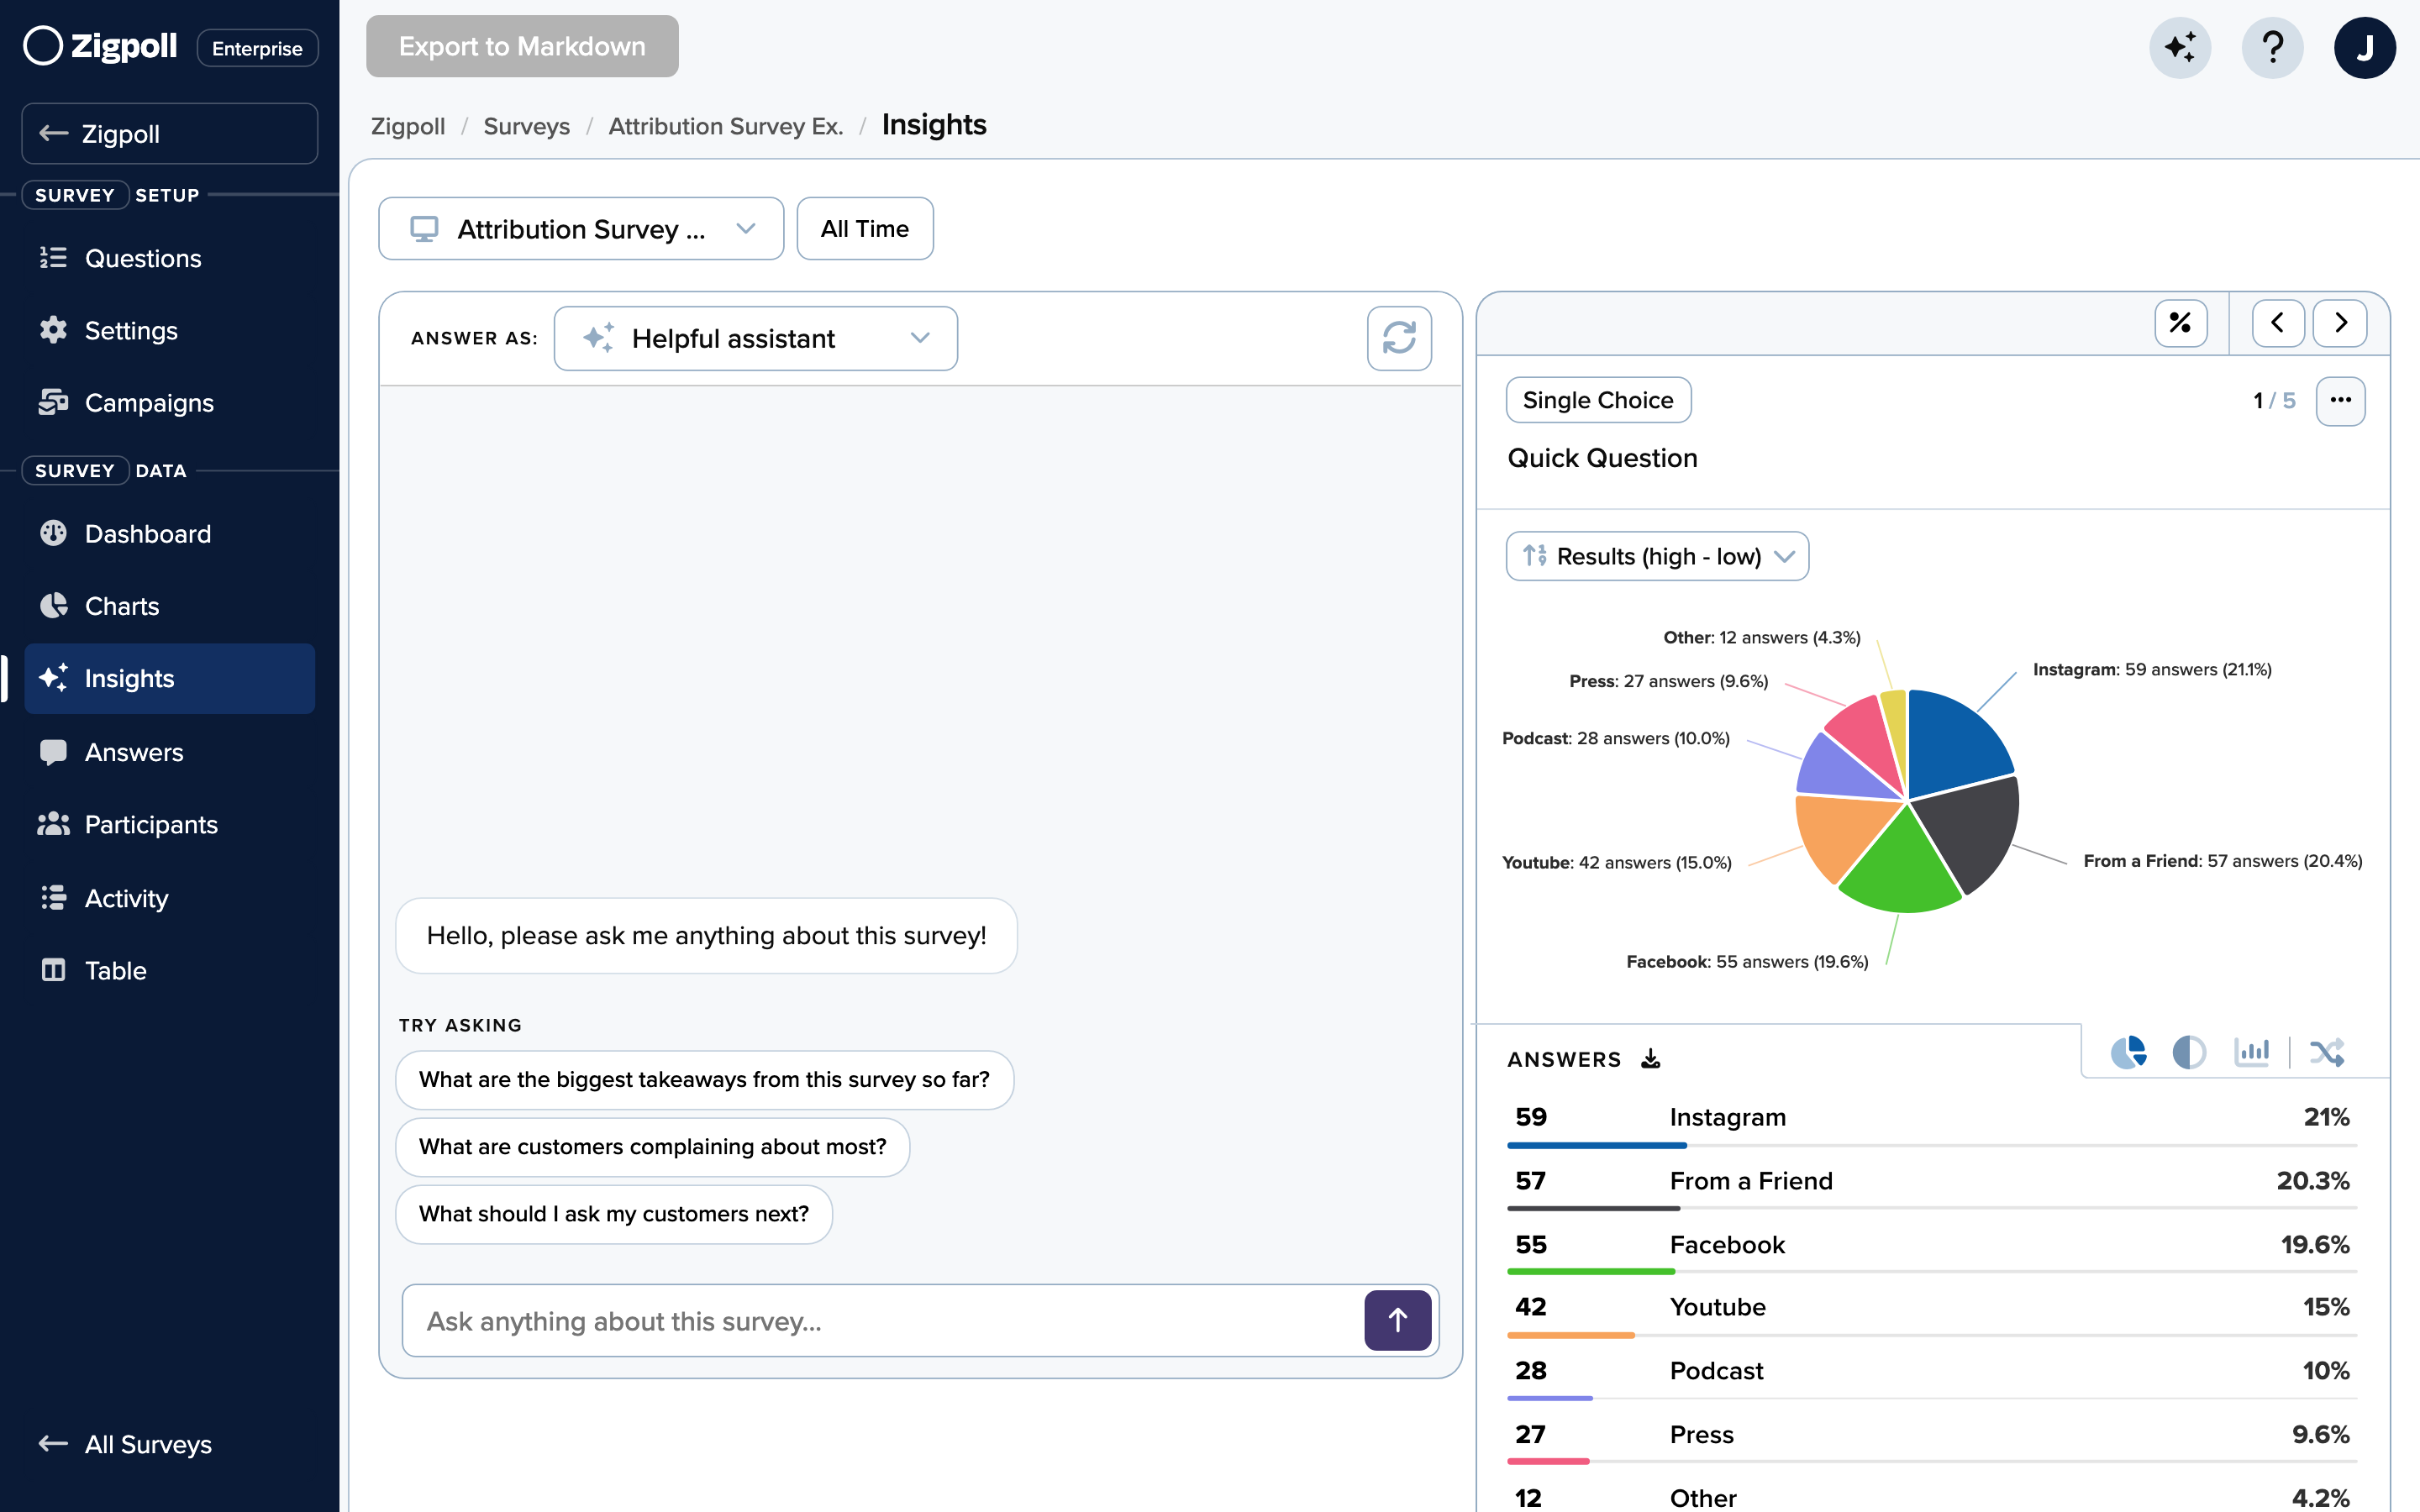The image size is (2420, 1512).
Task: Ask what to ask customers next
Action: tap(614, 1213)
